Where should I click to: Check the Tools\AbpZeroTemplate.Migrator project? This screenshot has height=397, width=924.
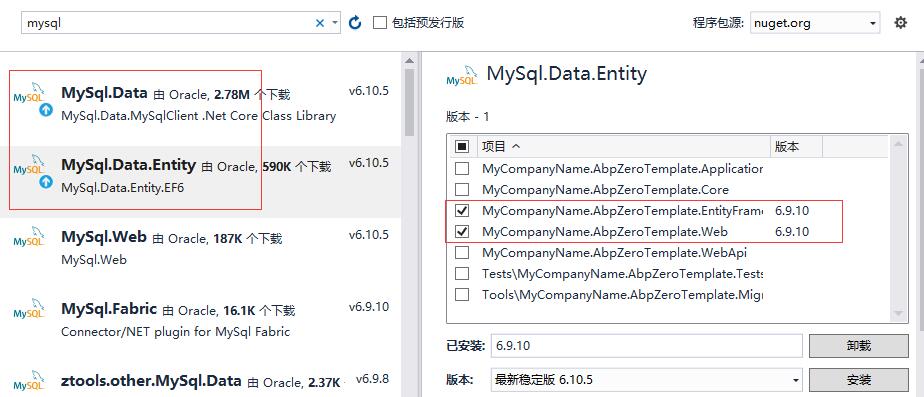point(463,295)
